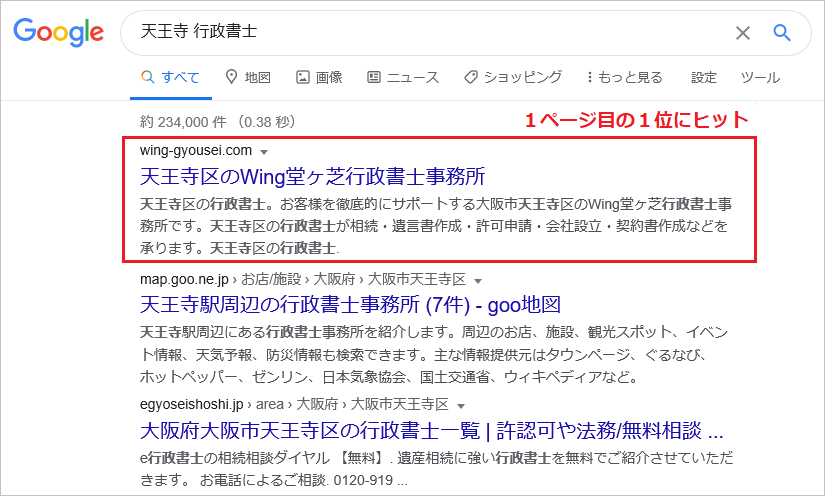Clear the search box with X icon
The width and height of the screenshot is (825, 496).
tap(742, 33)
